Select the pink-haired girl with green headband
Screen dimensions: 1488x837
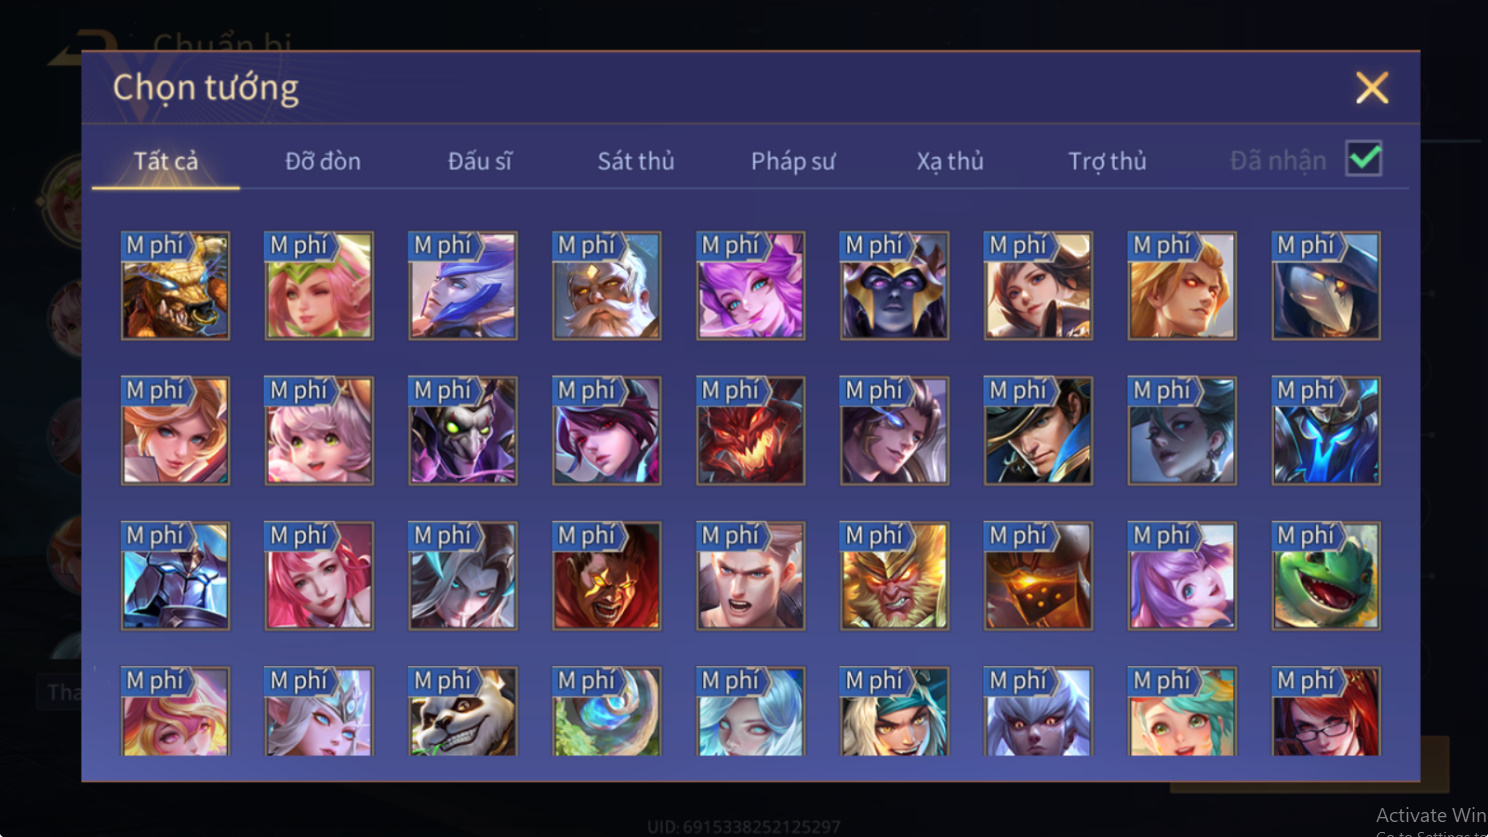click(x=319, y=286)
